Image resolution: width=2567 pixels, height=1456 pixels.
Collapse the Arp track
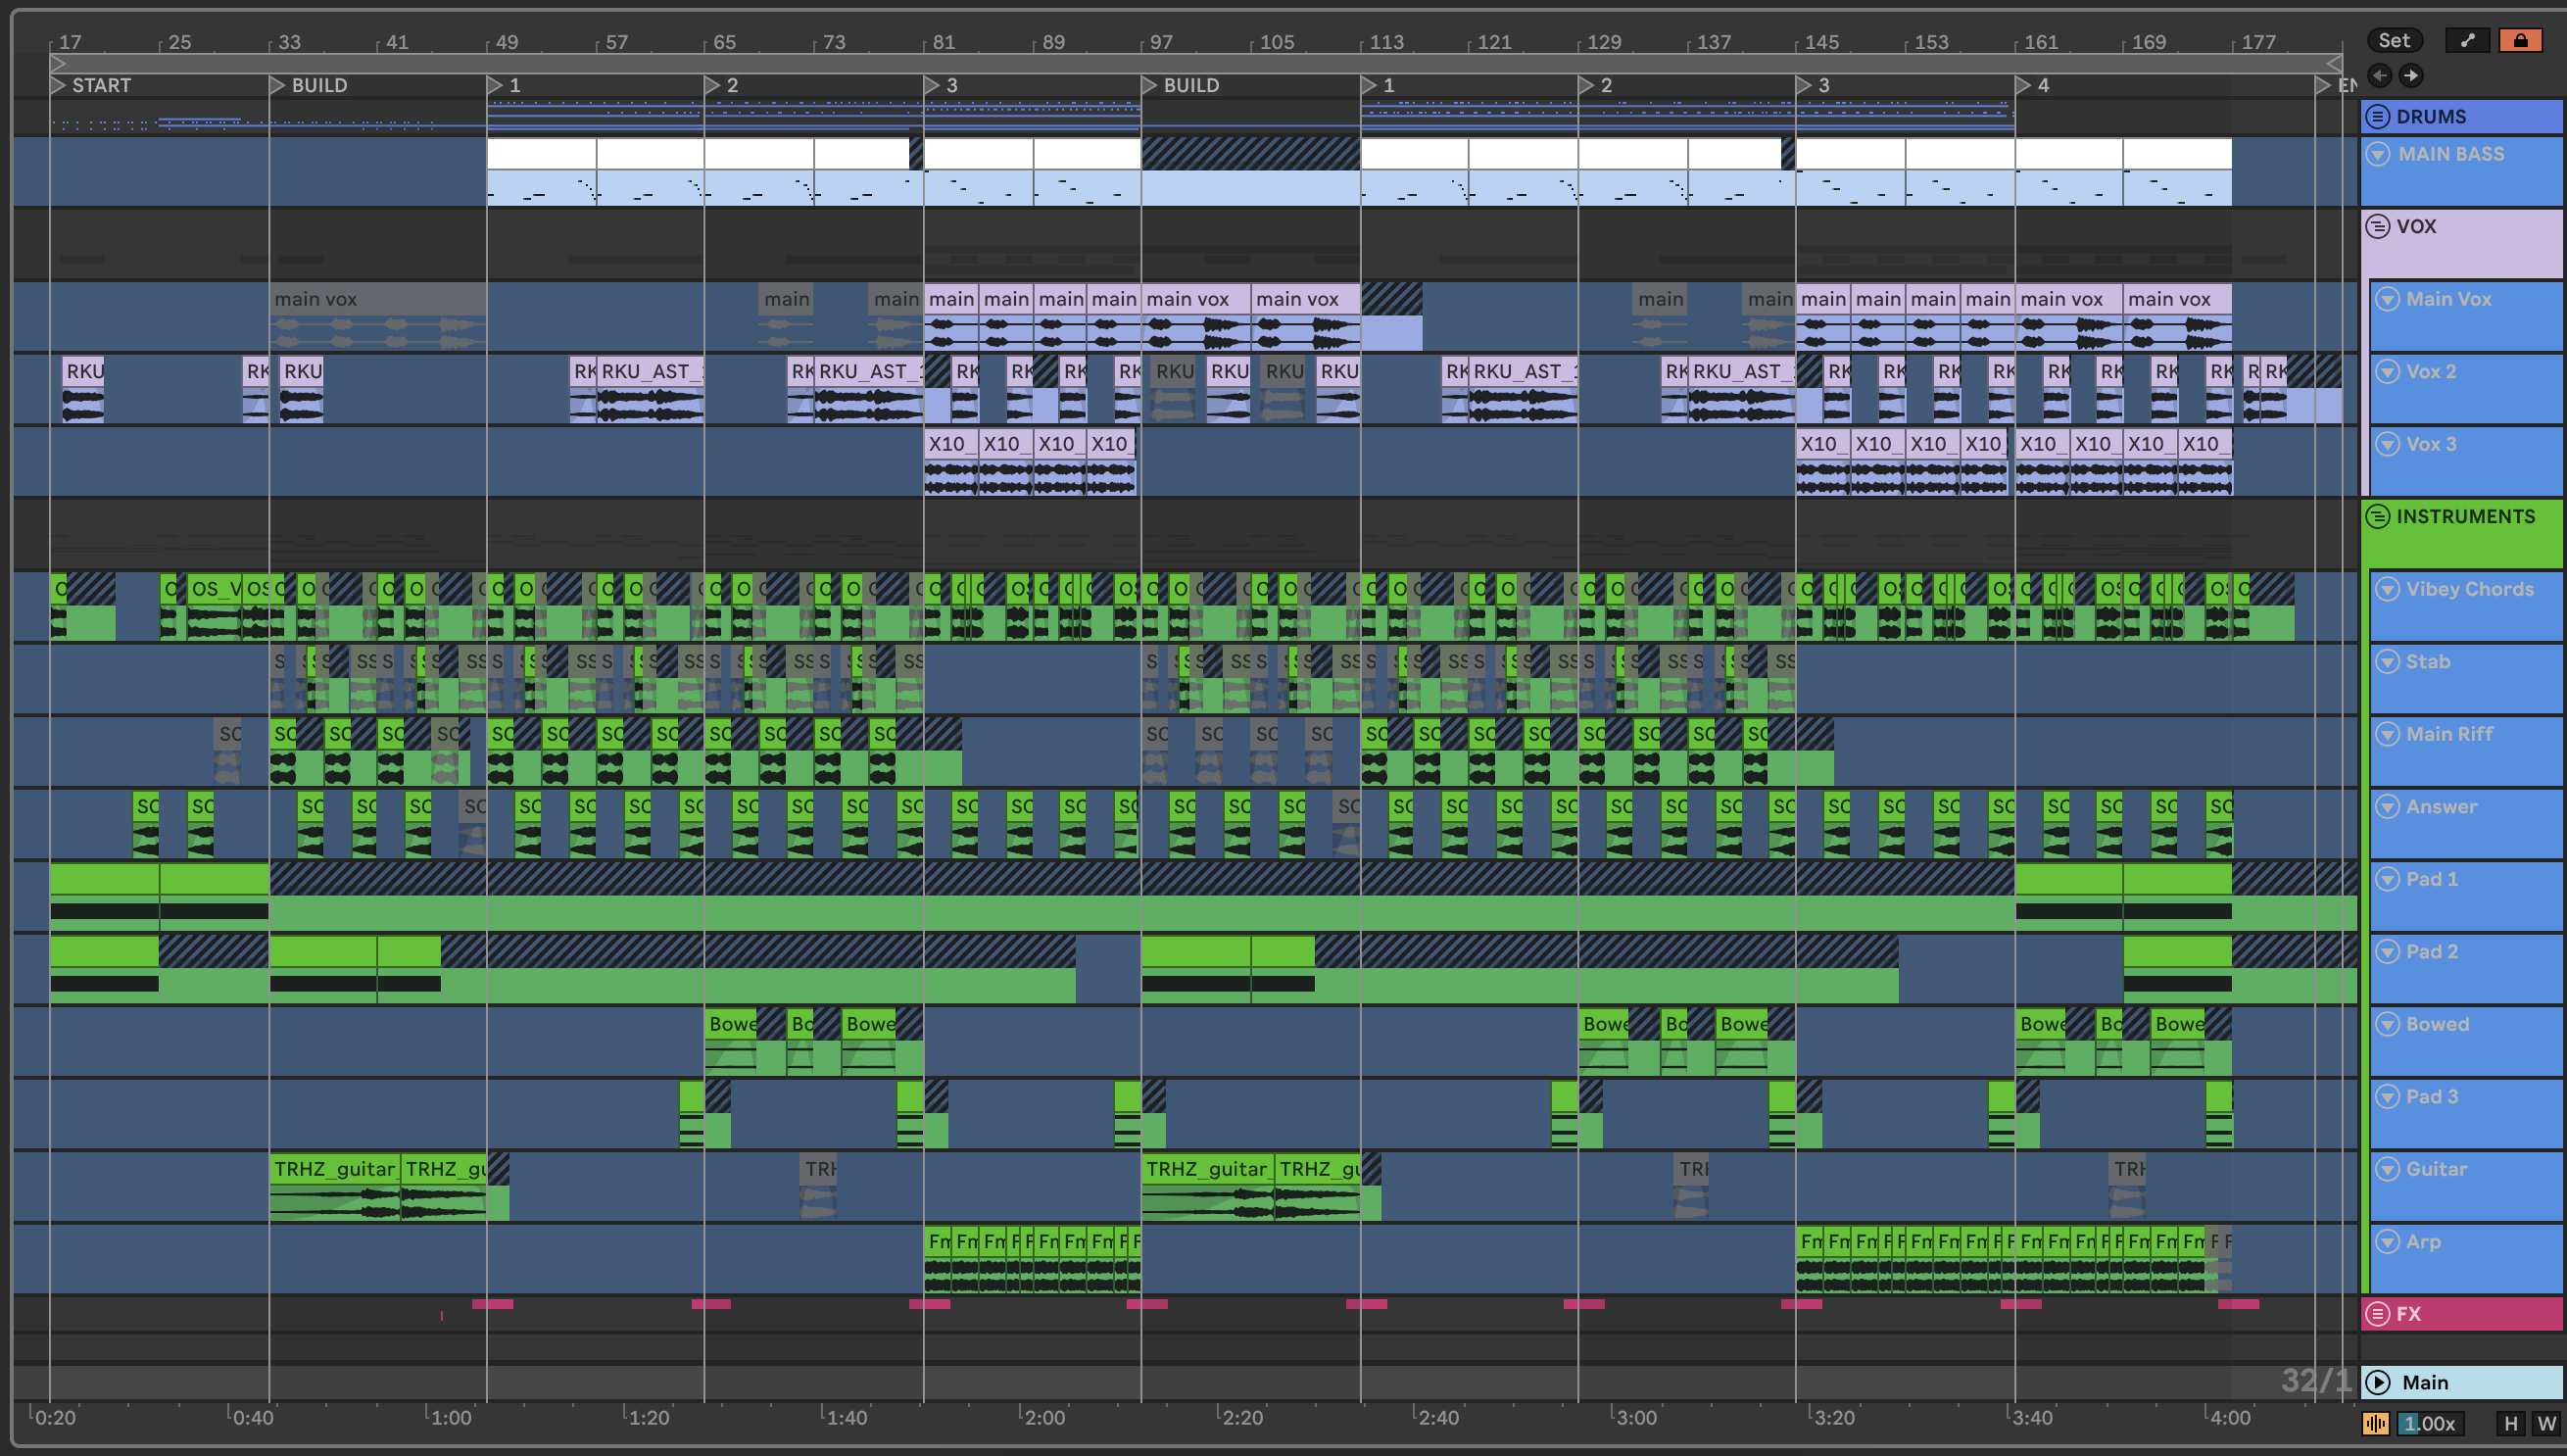point(2387,1242)
